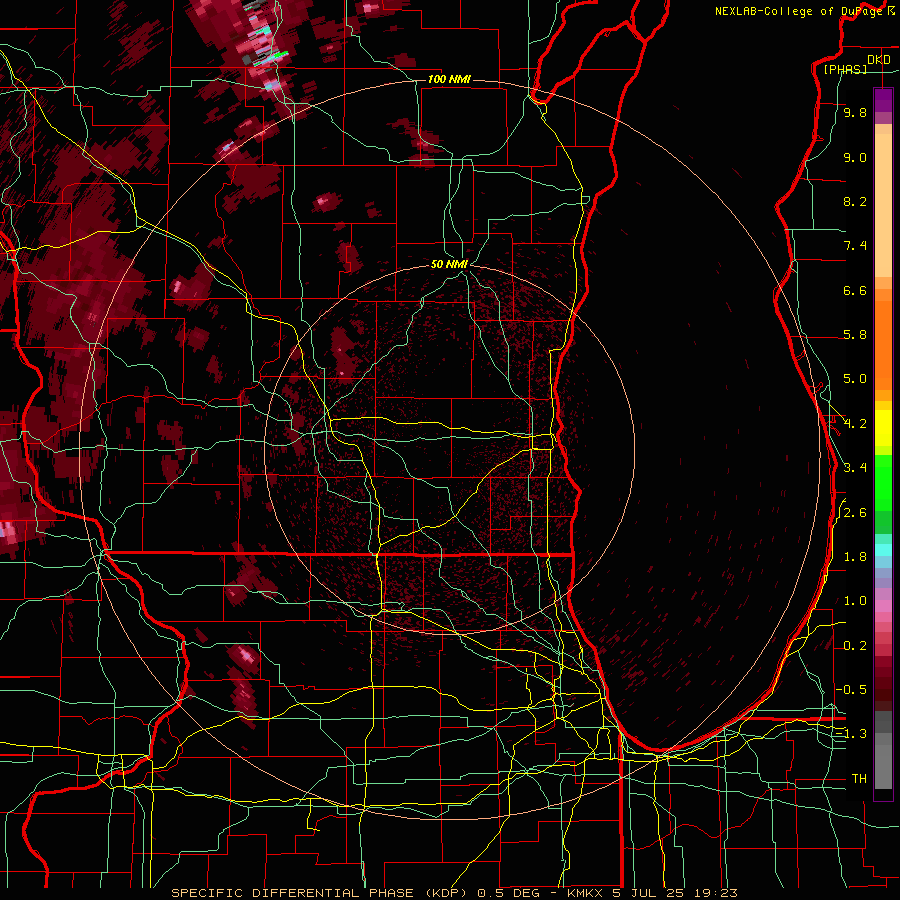This screenshot has height=900, width=900.
Task: Click the -1.3 scale value
Action: 852,734
